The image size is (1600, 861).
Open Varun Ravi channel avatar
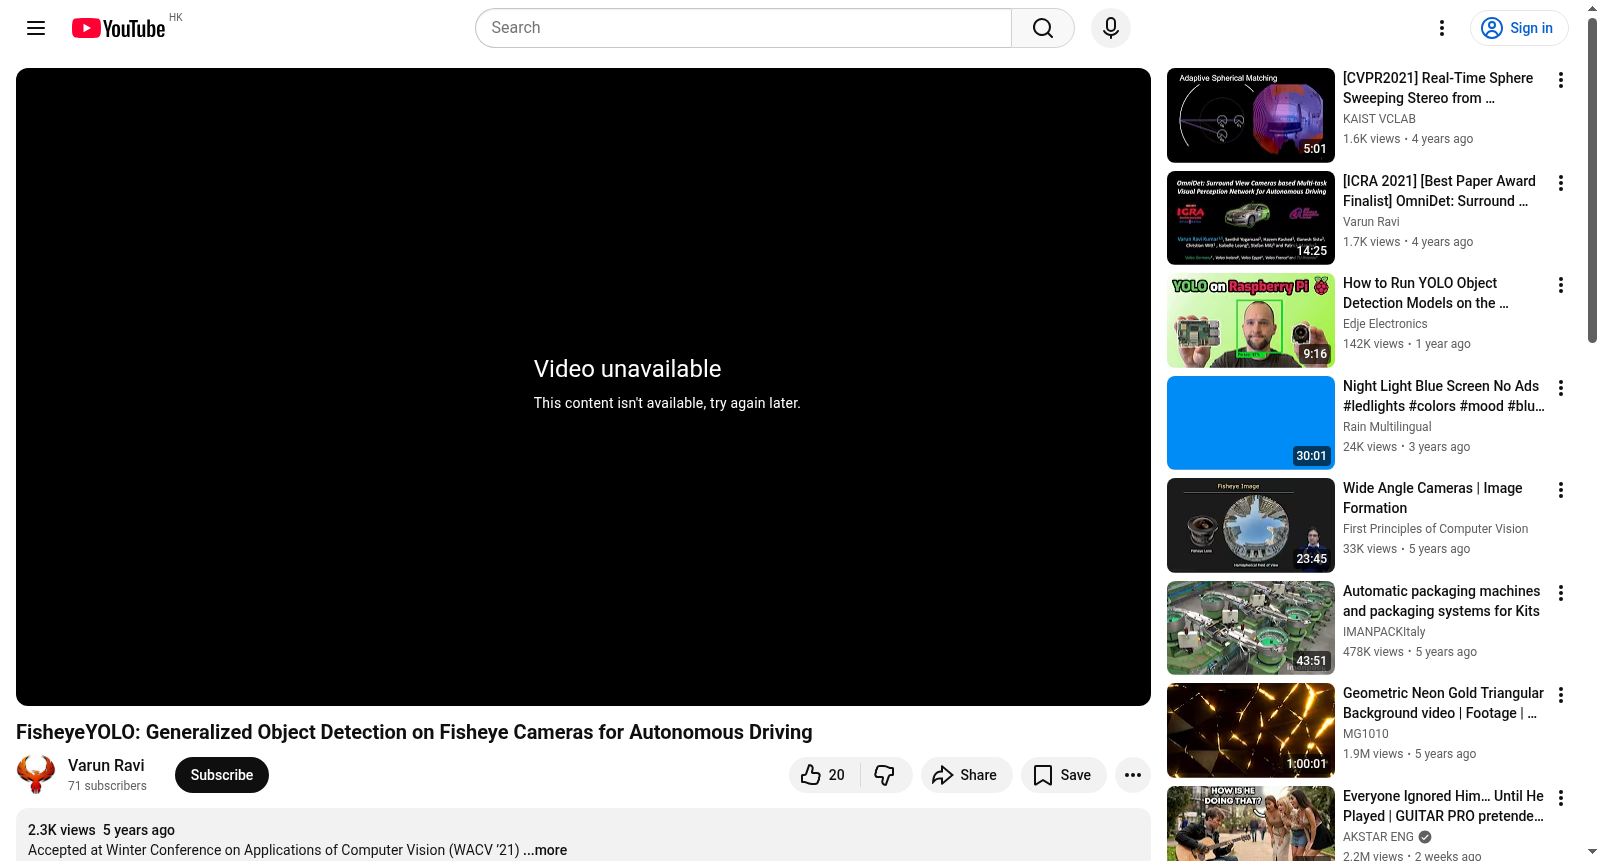[36, 774]
